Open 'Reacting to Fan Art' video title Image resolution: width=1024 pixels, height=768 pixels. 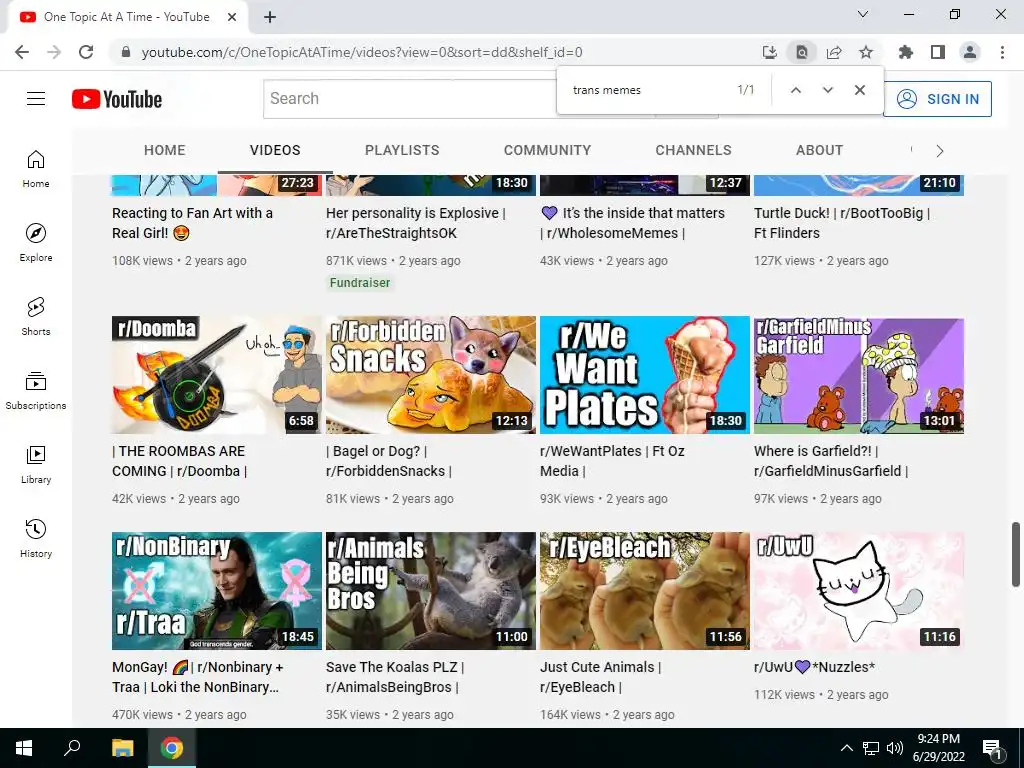pos(193,223)
